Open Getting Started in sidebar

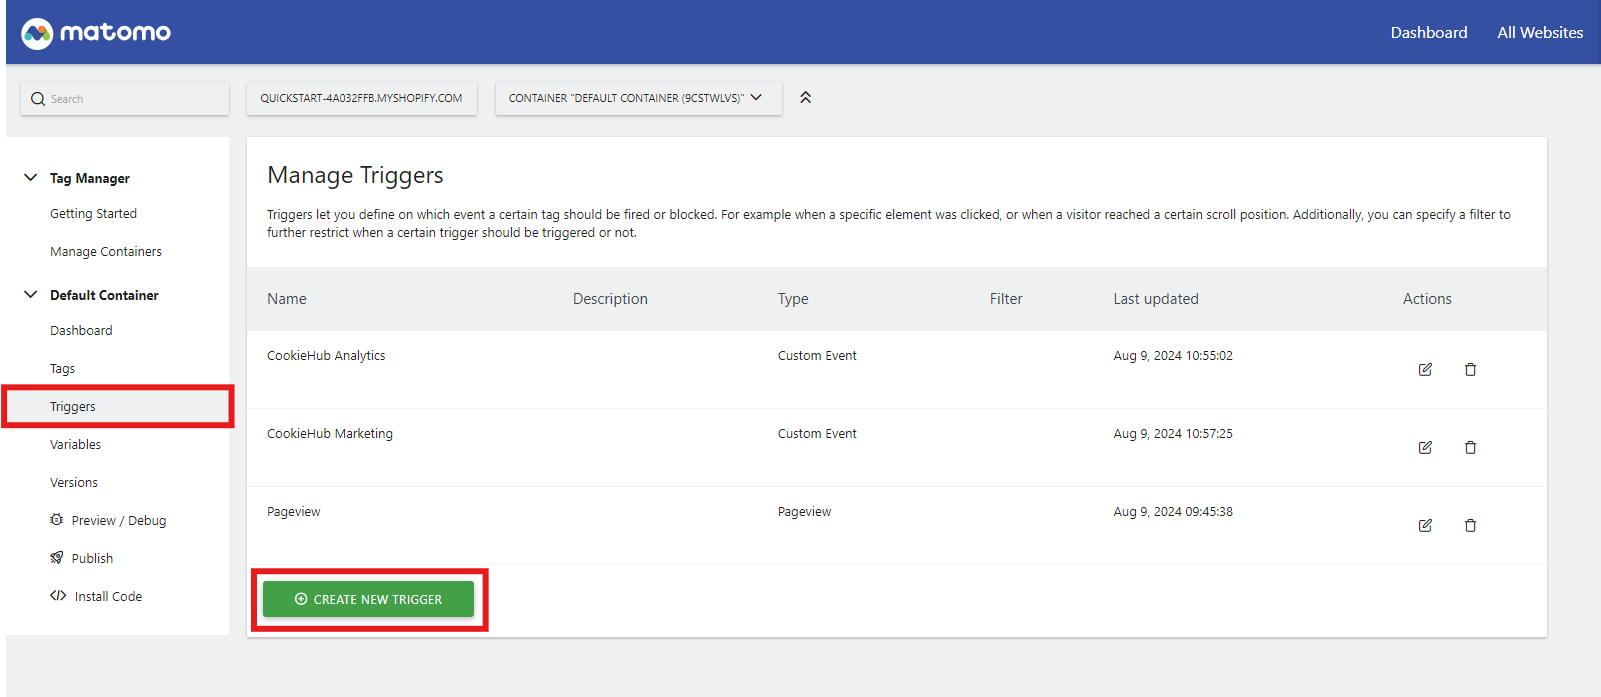pos(93,214)
